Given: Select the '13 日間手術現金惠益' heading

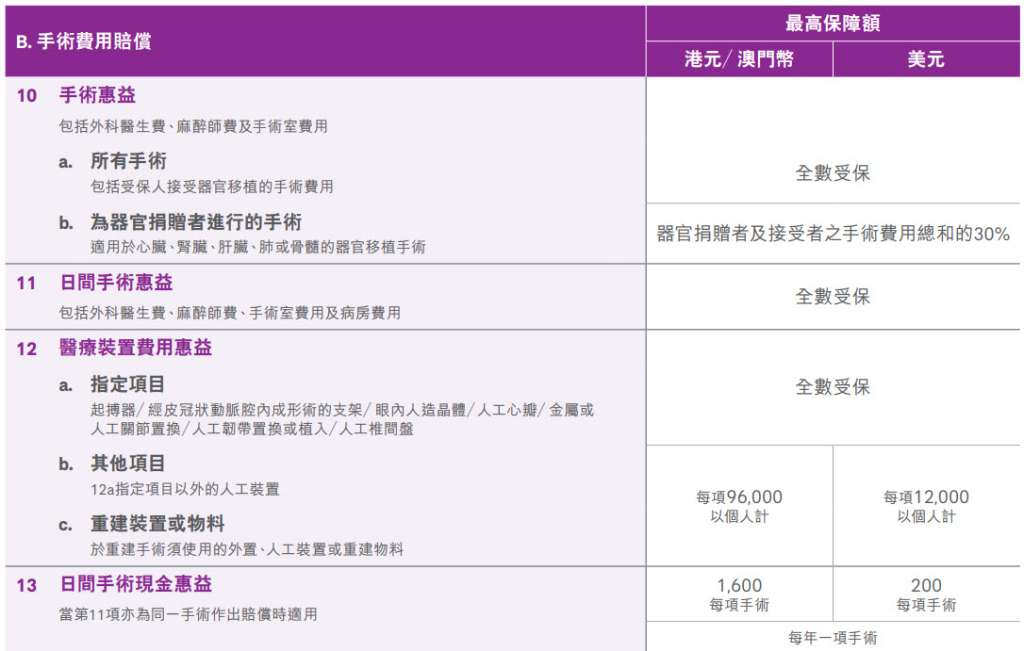Looking at the screenshot, I should tap(135, 584).
